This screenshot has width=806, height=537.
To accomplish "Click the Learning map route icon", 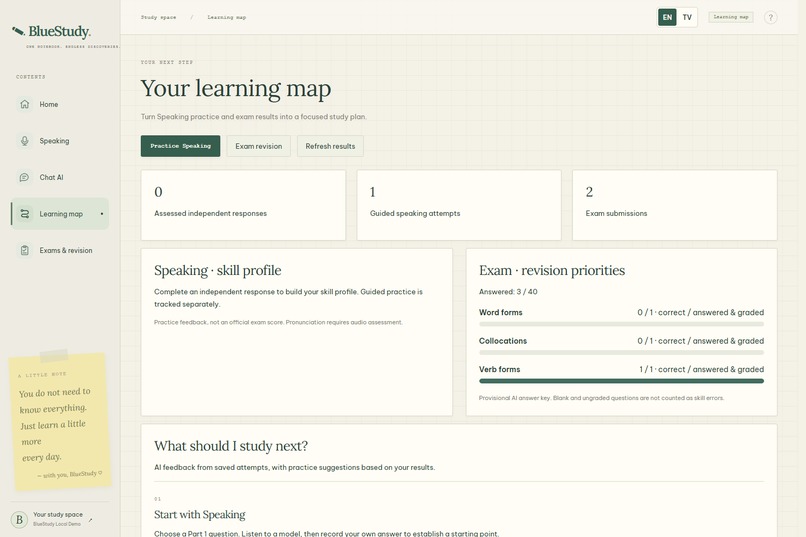I will coord(24,214).
